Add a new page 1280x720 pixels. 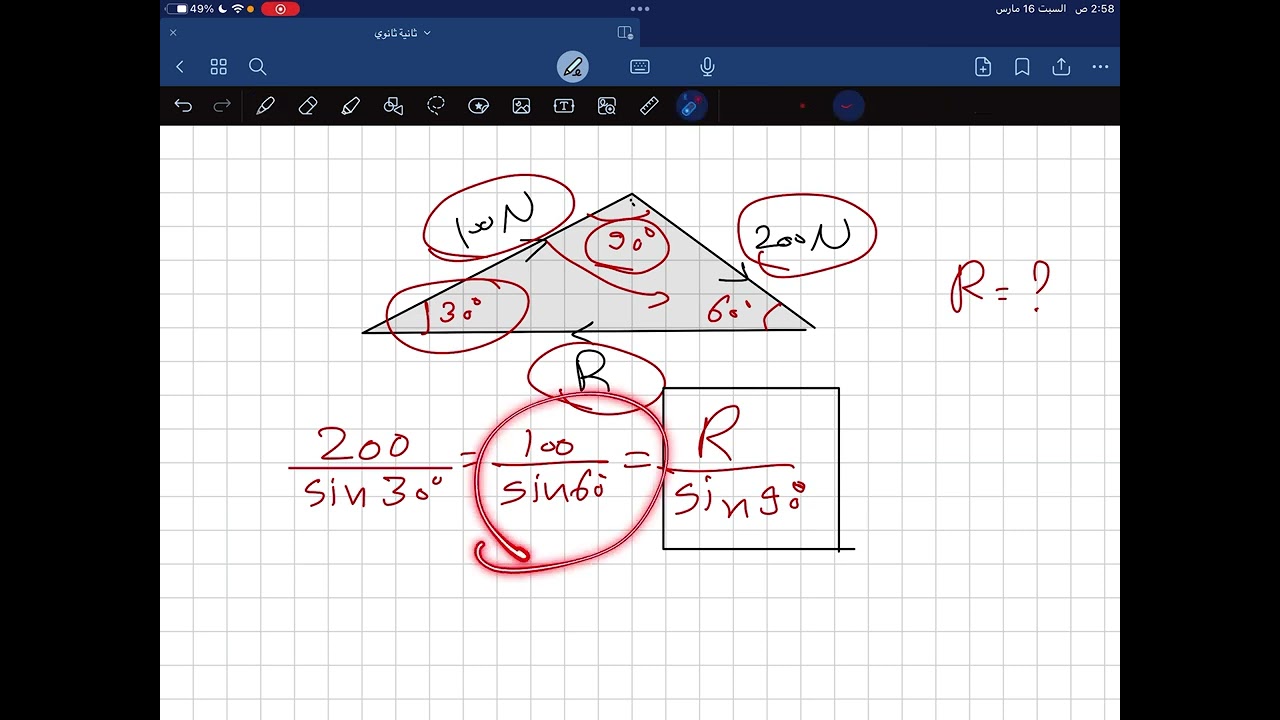point(983,67)
